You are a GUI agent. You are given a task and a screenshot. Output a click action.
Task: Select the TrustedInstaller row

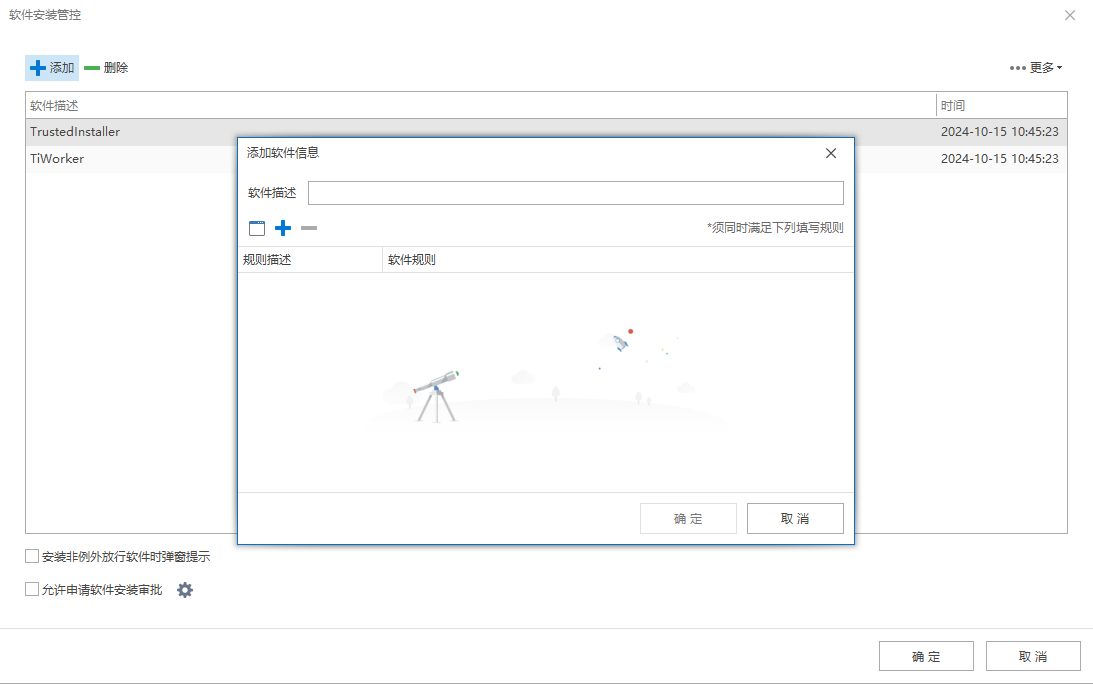tap(546, 132)
